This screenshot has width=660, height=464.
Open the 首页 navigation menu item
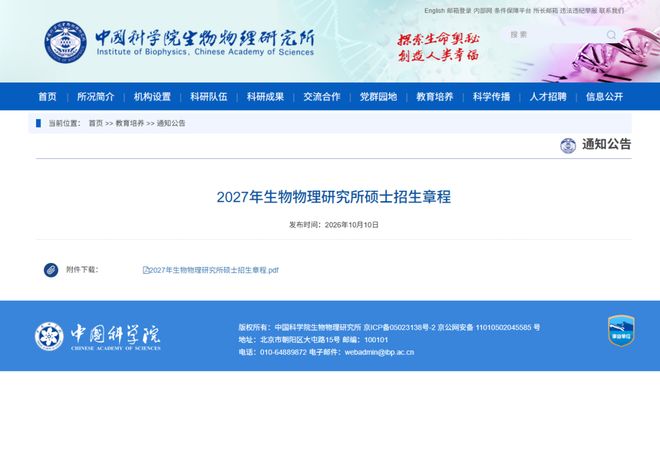coord(47,97)
